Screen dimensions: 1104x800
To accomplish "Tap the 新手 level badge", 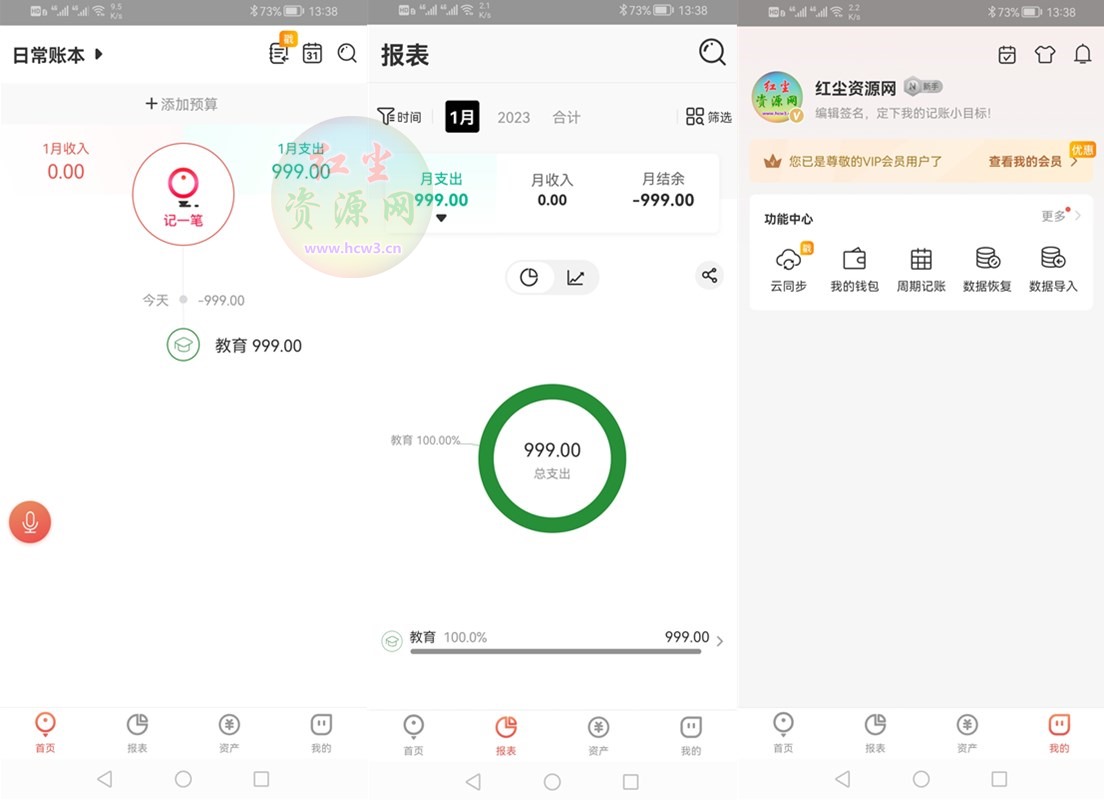I will coord(923,87).
